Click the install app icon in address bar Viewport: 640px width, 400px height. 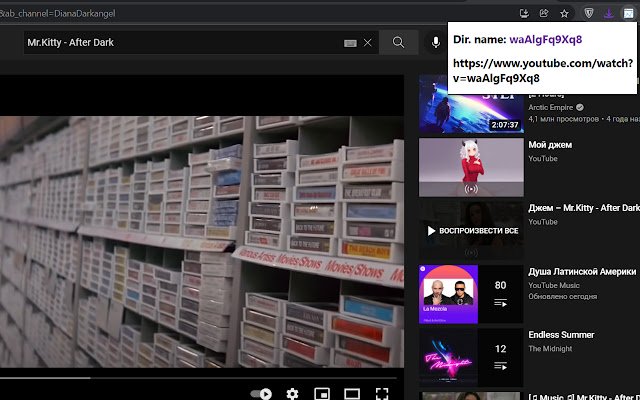point(524,13)
